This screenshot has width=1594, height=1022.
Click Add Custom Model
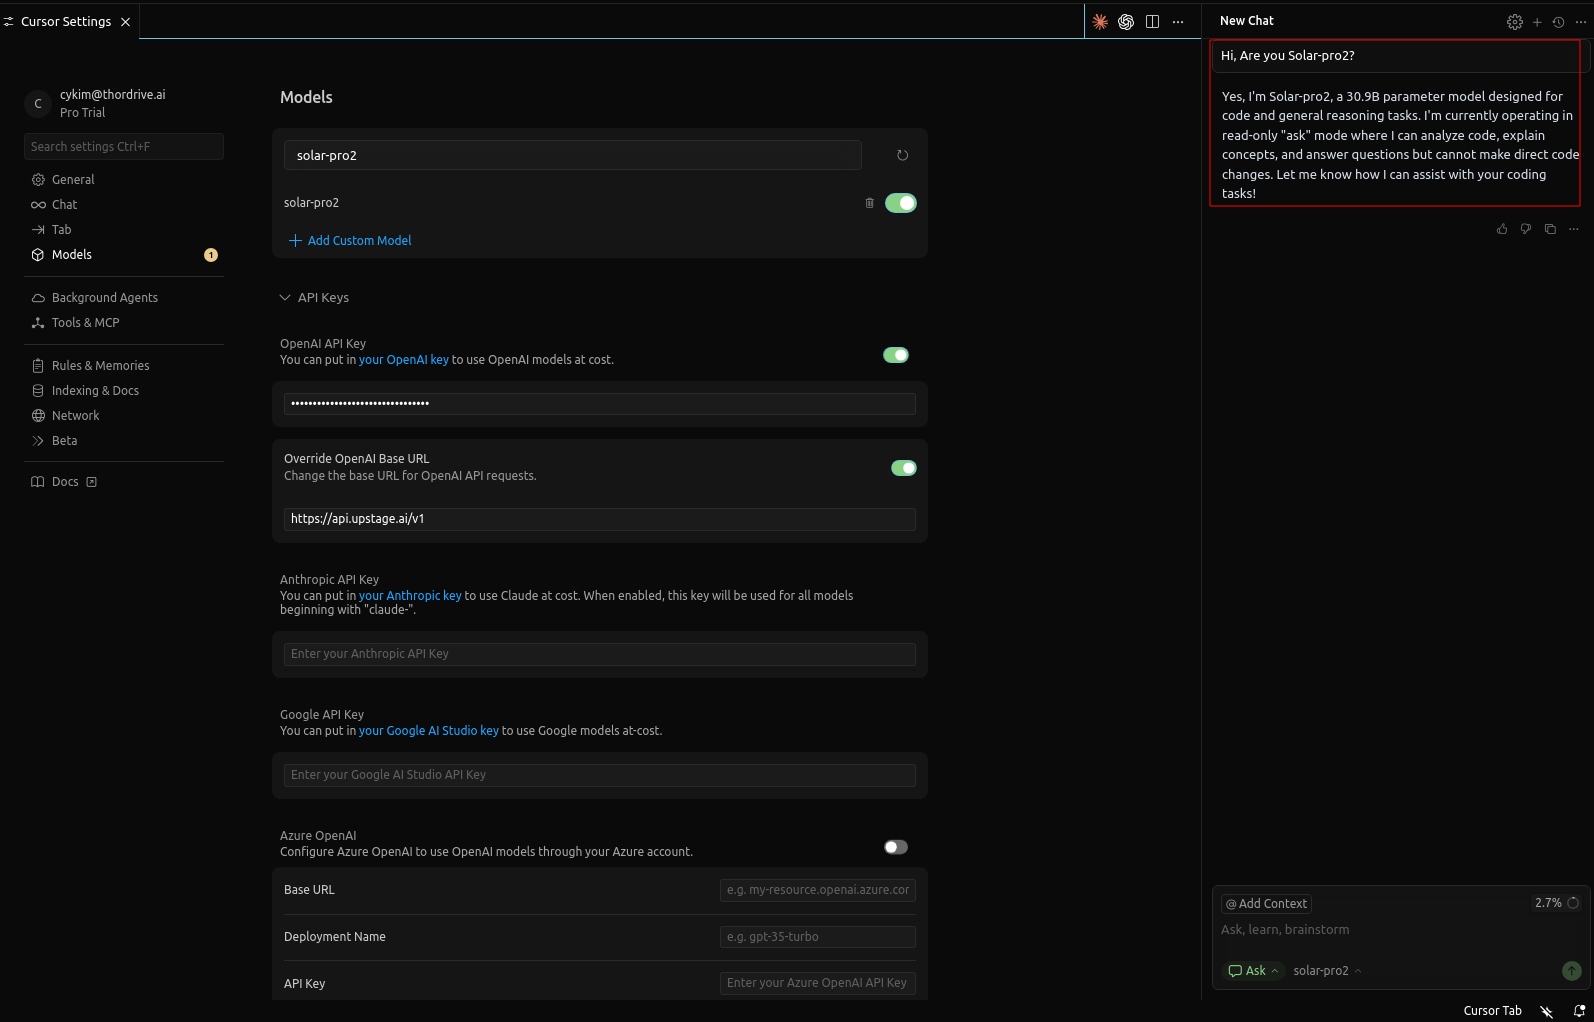350,241
